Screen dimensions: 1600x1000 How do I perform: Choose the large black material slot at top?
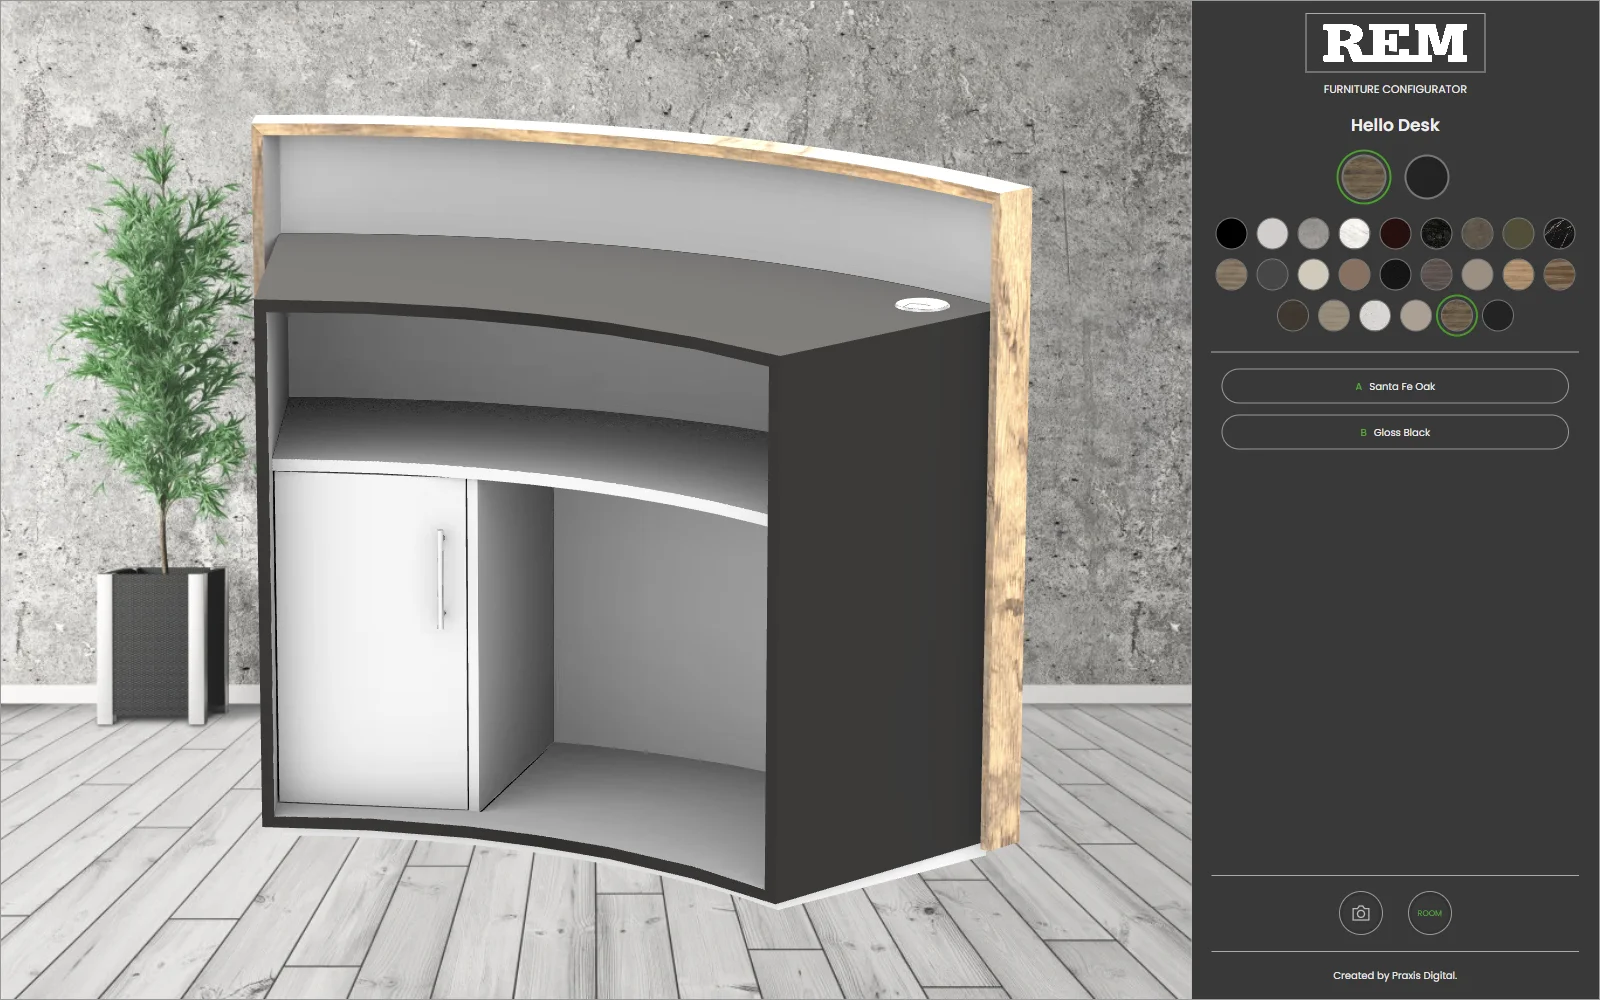[x=1427, y=177]
